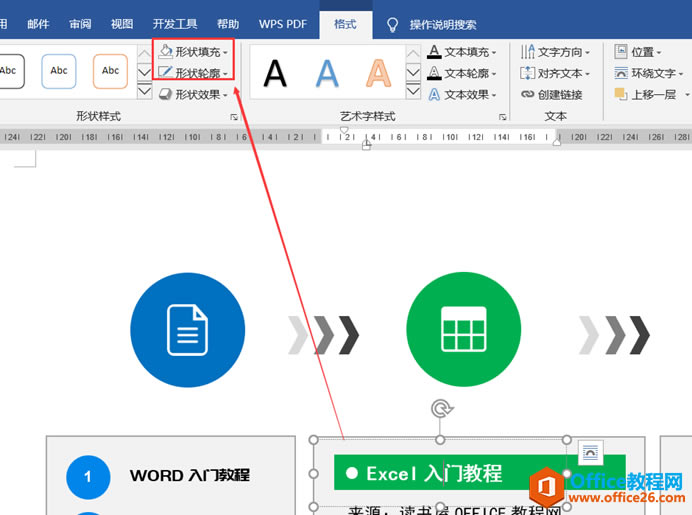Switch to the 开发工具 tab
Viewport: 692px width, 515px height.
[x=175, y=24]
